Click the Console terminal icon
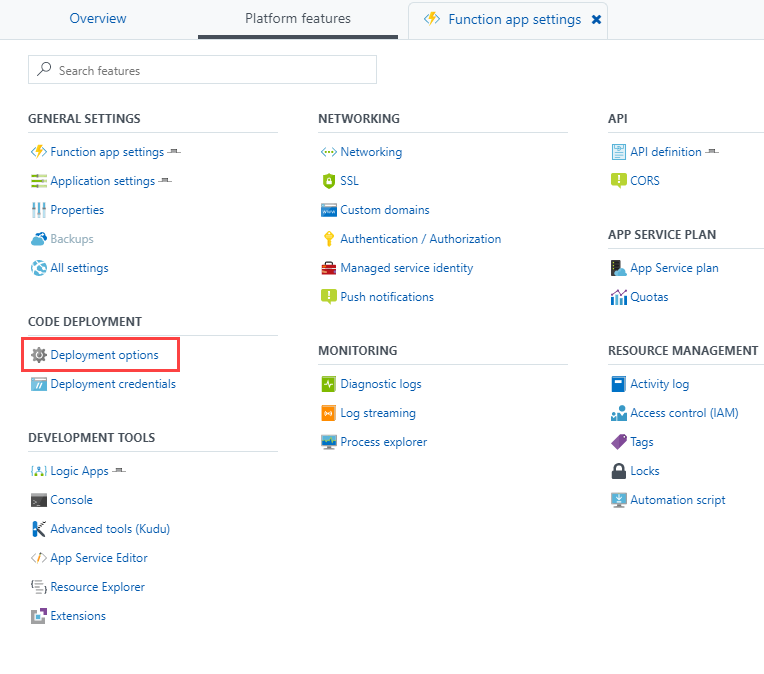This screenshot has height=674, width=764. tap(39, 500)
